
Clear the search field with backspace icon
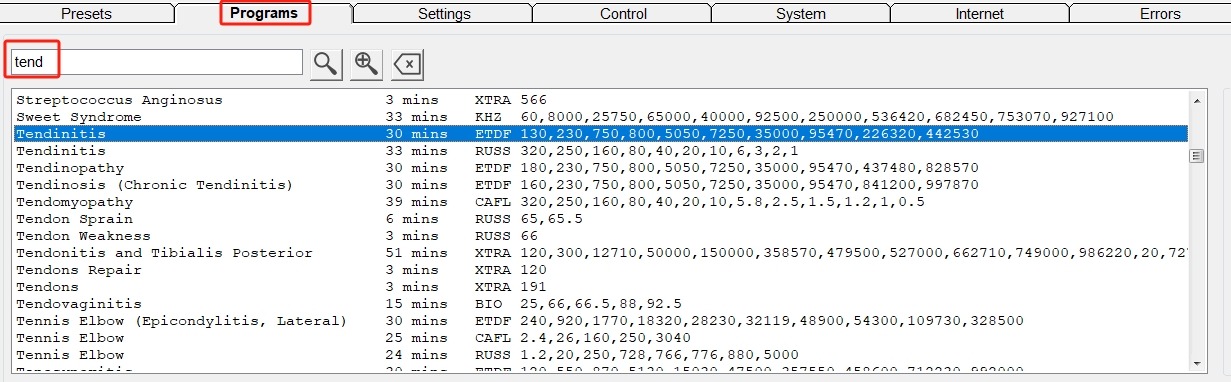(x=408, y=65)
